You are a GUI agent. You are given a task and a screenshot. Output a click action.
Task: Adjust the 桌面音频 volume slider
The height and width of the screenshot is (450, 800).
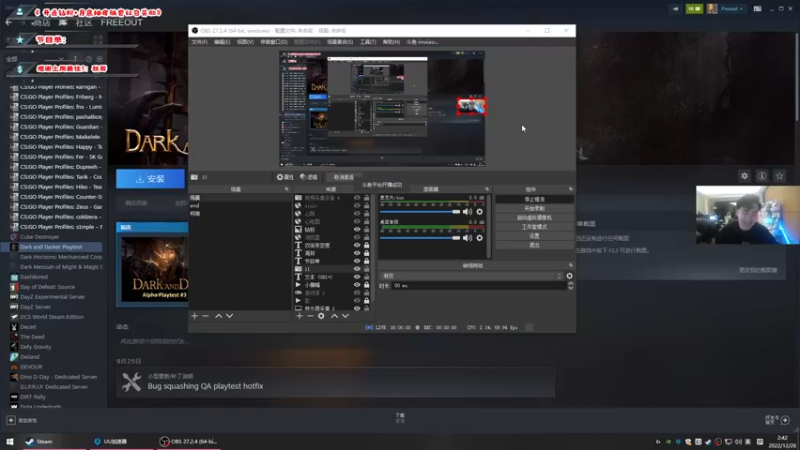(x=419, y=238)
